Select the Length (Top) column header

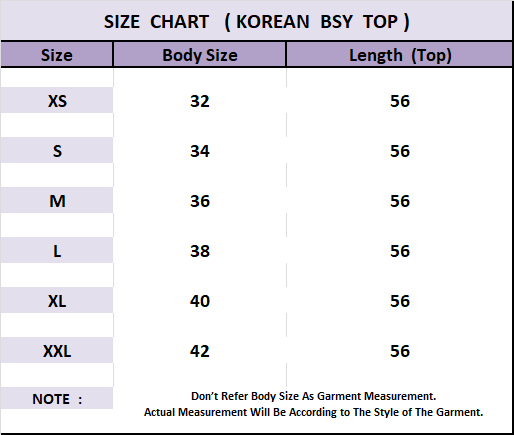(399, 55)
